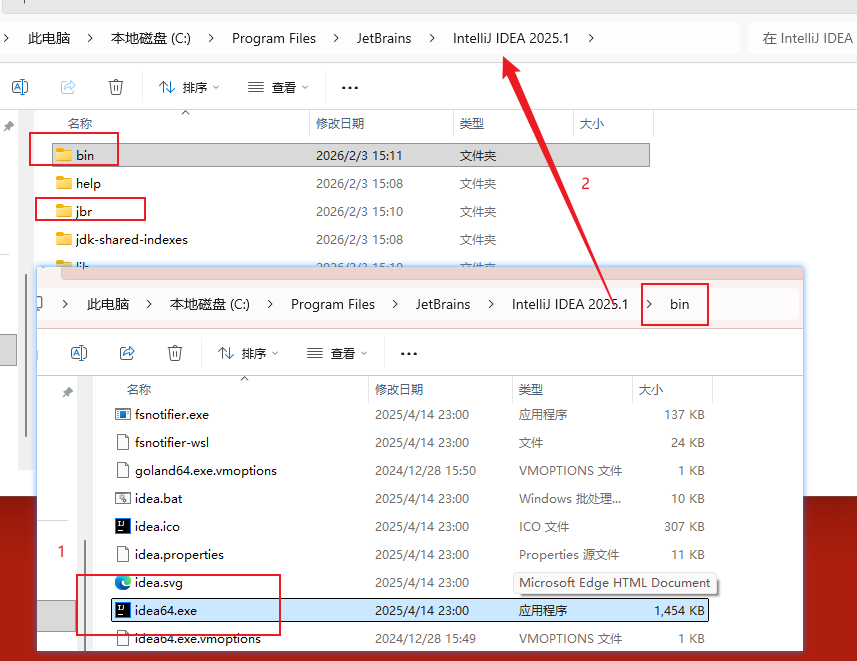Select the bin folder in the back window
857x661 pixels.
[351, 155]
